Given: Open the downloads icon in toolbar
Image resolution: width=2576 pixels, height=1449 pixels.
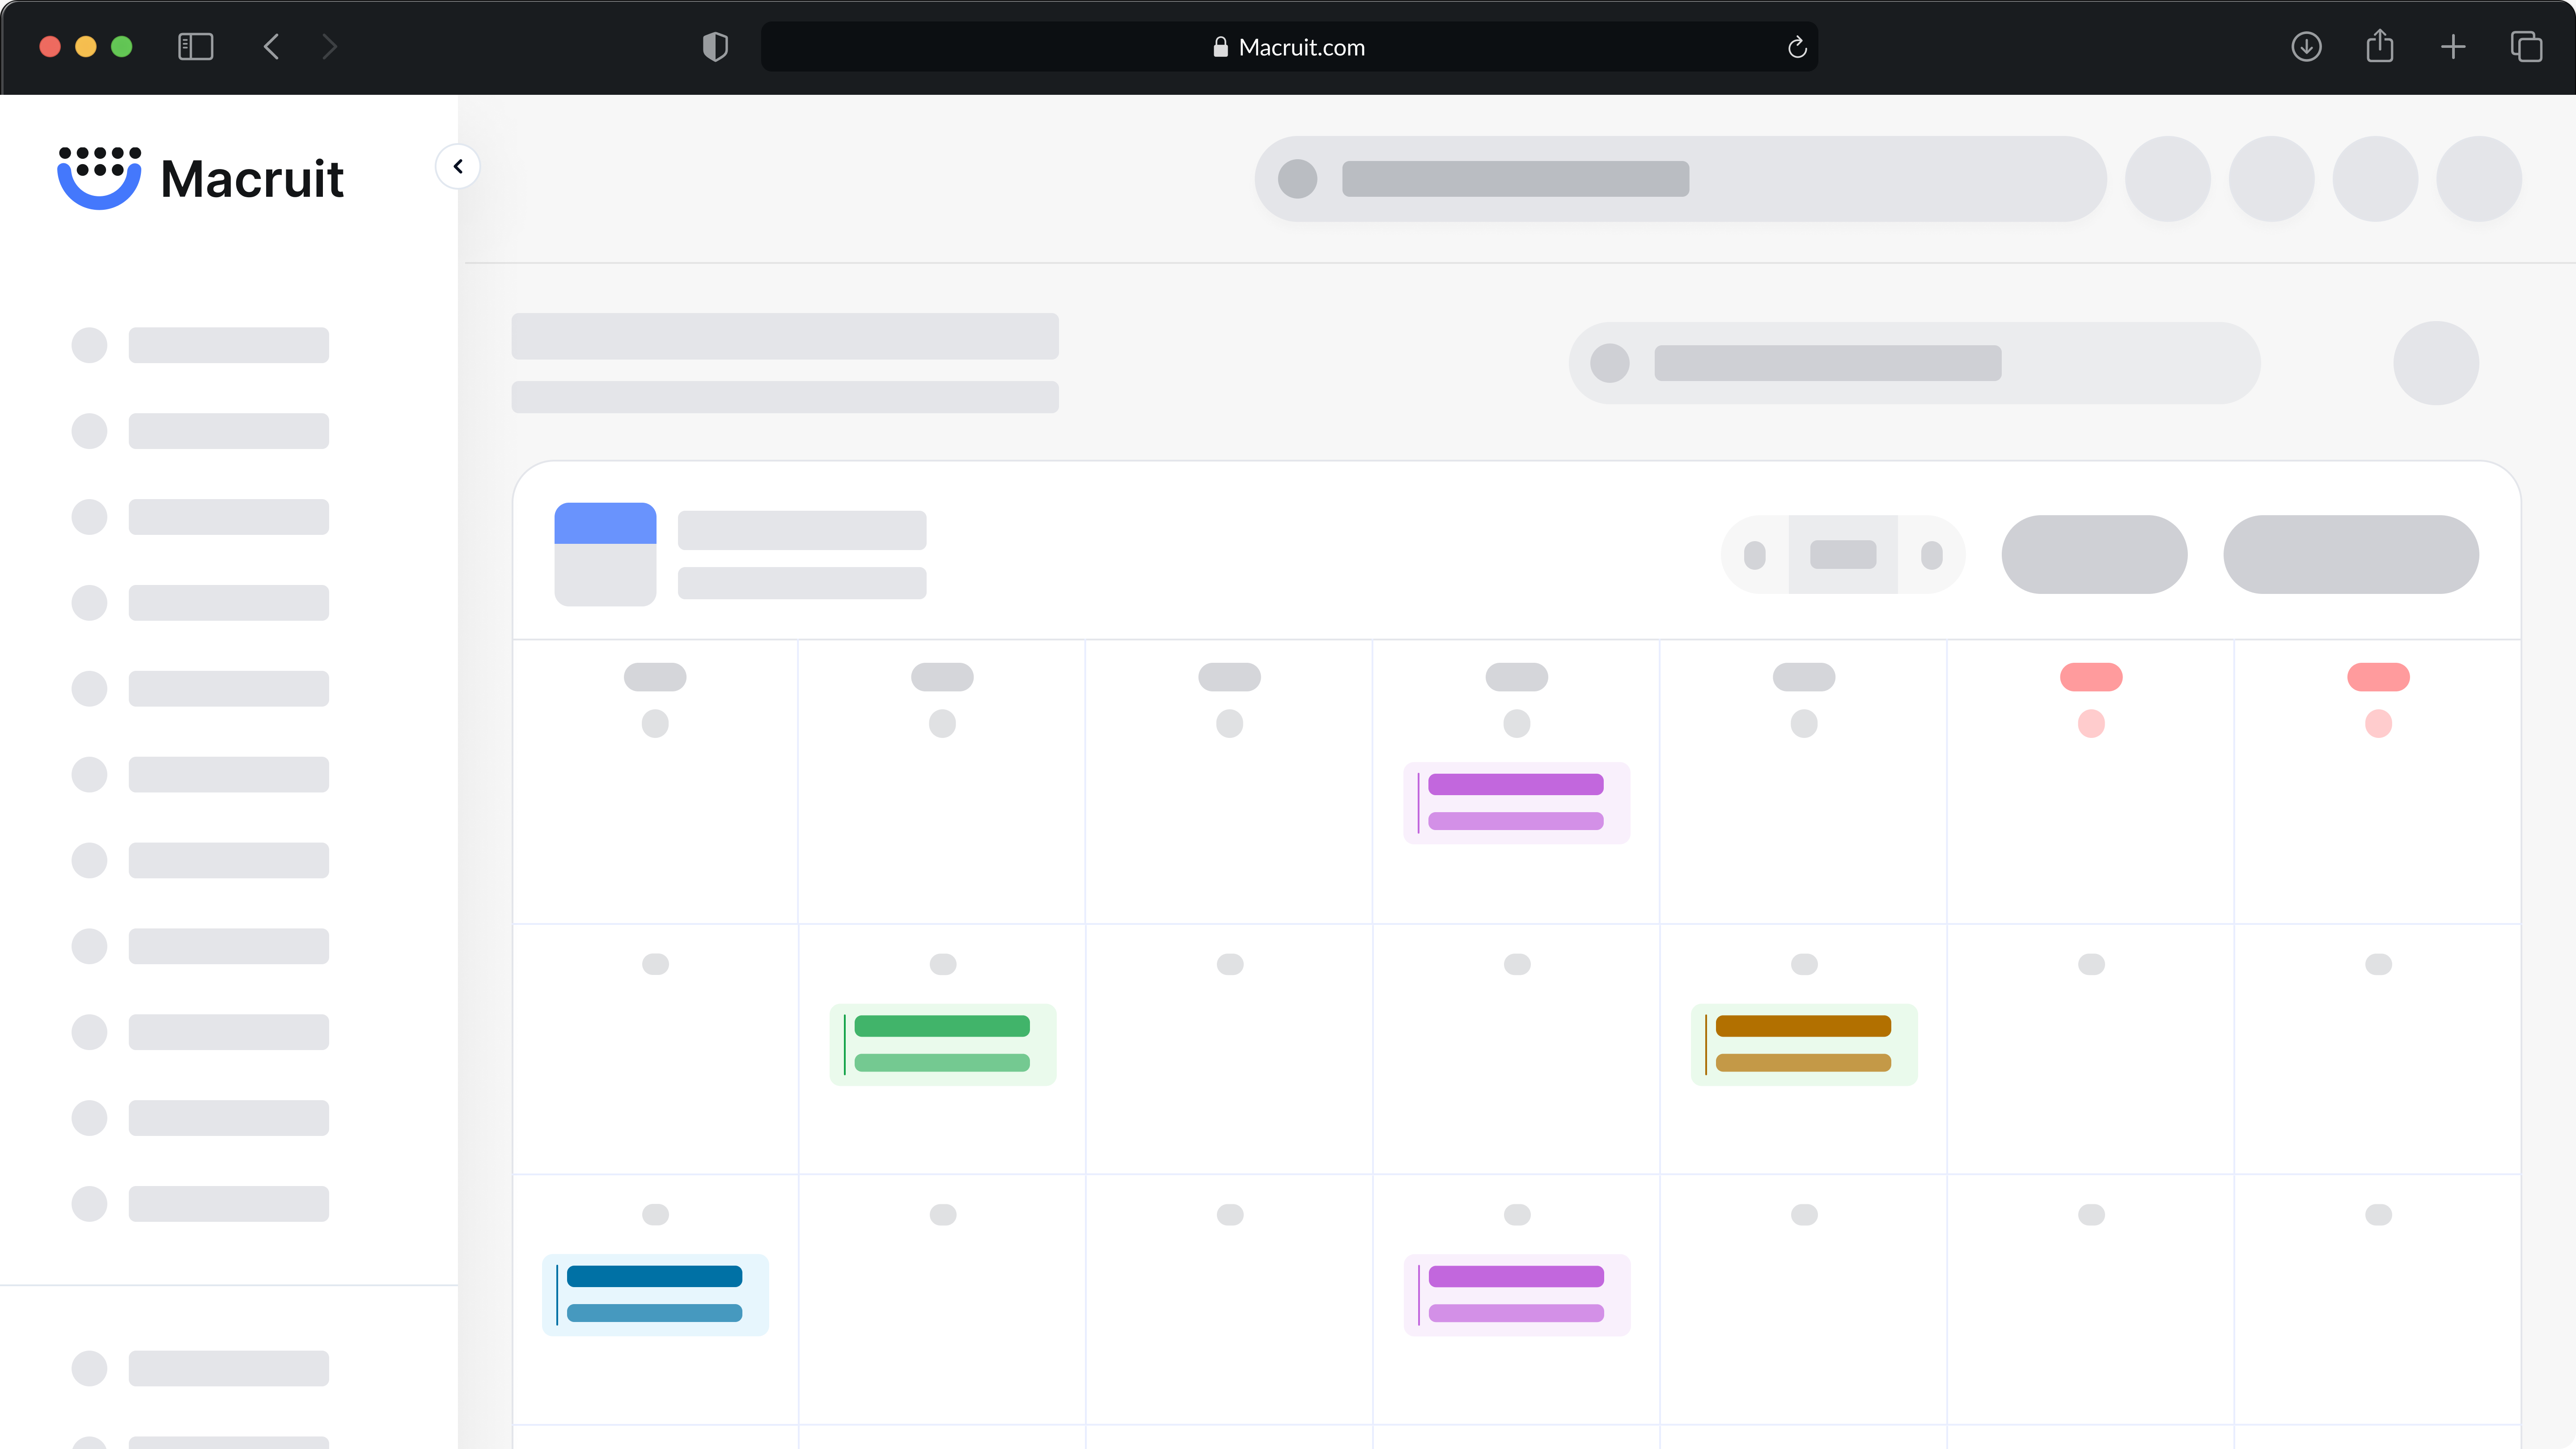Looking at the screenshot, I should coord(2306,47).
